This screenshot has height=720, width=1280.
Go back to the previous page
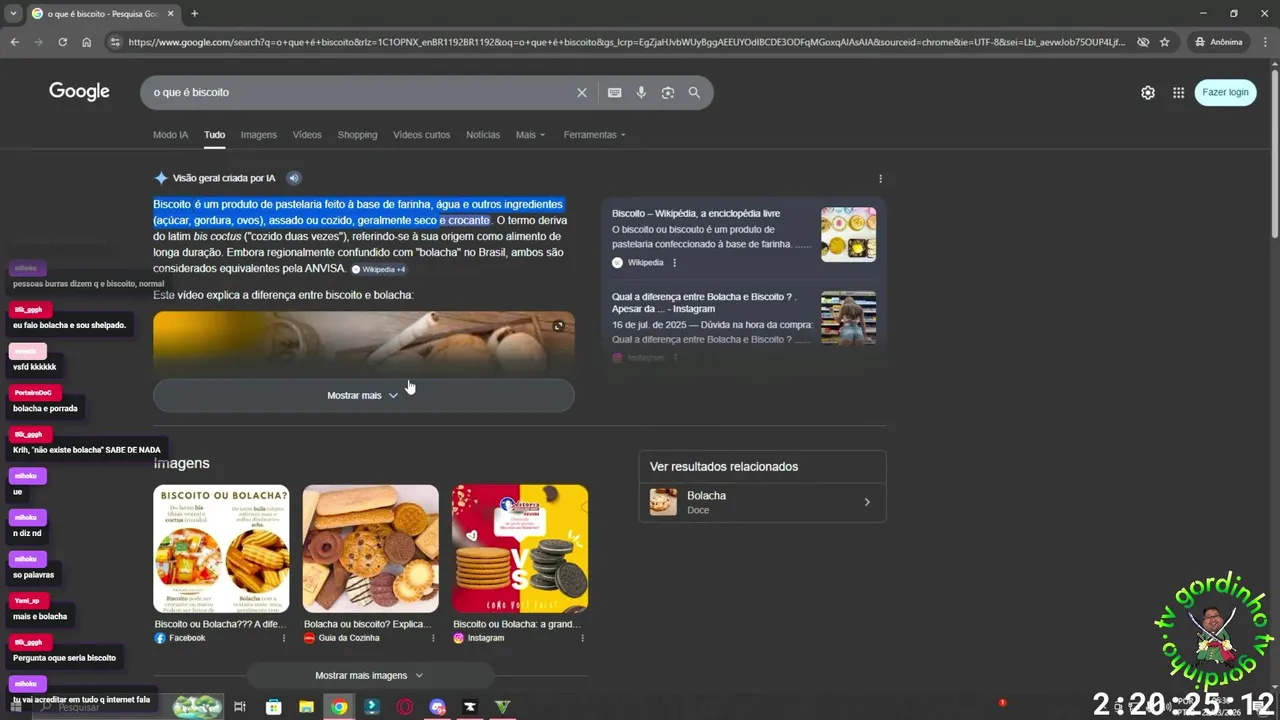14,42
